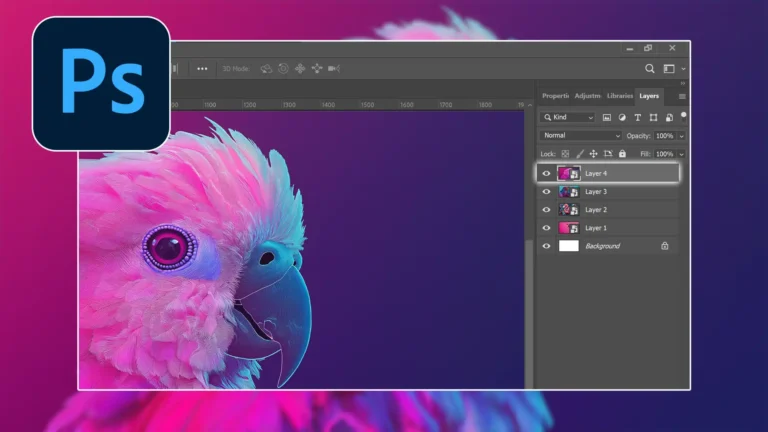This screenshot has height=432, width=768.
Task: Open the search magnifier in options bar
Action: pos(649,69)
